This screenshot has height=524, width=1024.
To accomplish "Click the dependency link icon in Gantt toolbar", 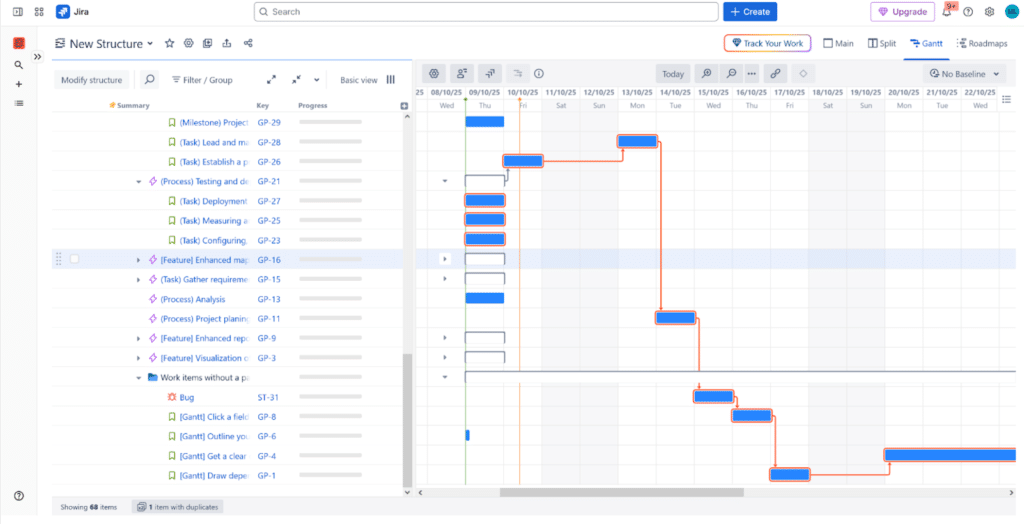I will click(x=775, y=74).
